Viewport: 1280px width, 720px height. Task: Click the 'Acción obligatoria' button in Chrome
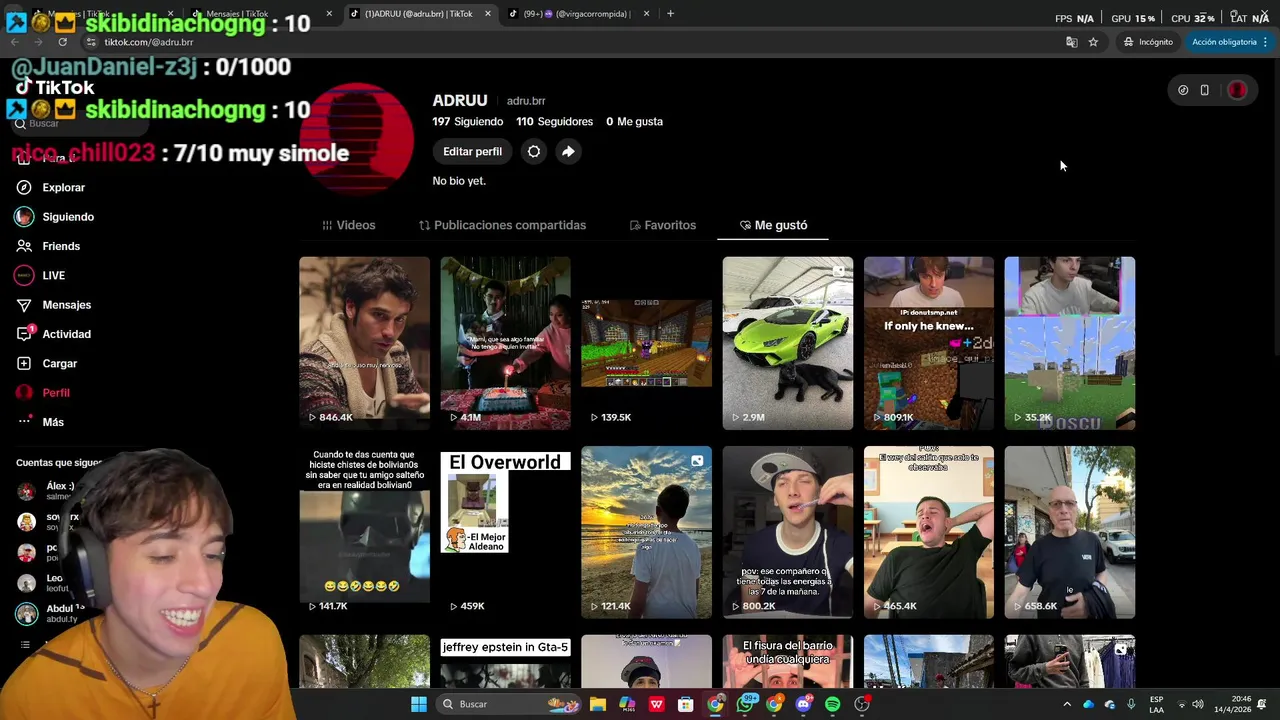tap(1224, 42)
